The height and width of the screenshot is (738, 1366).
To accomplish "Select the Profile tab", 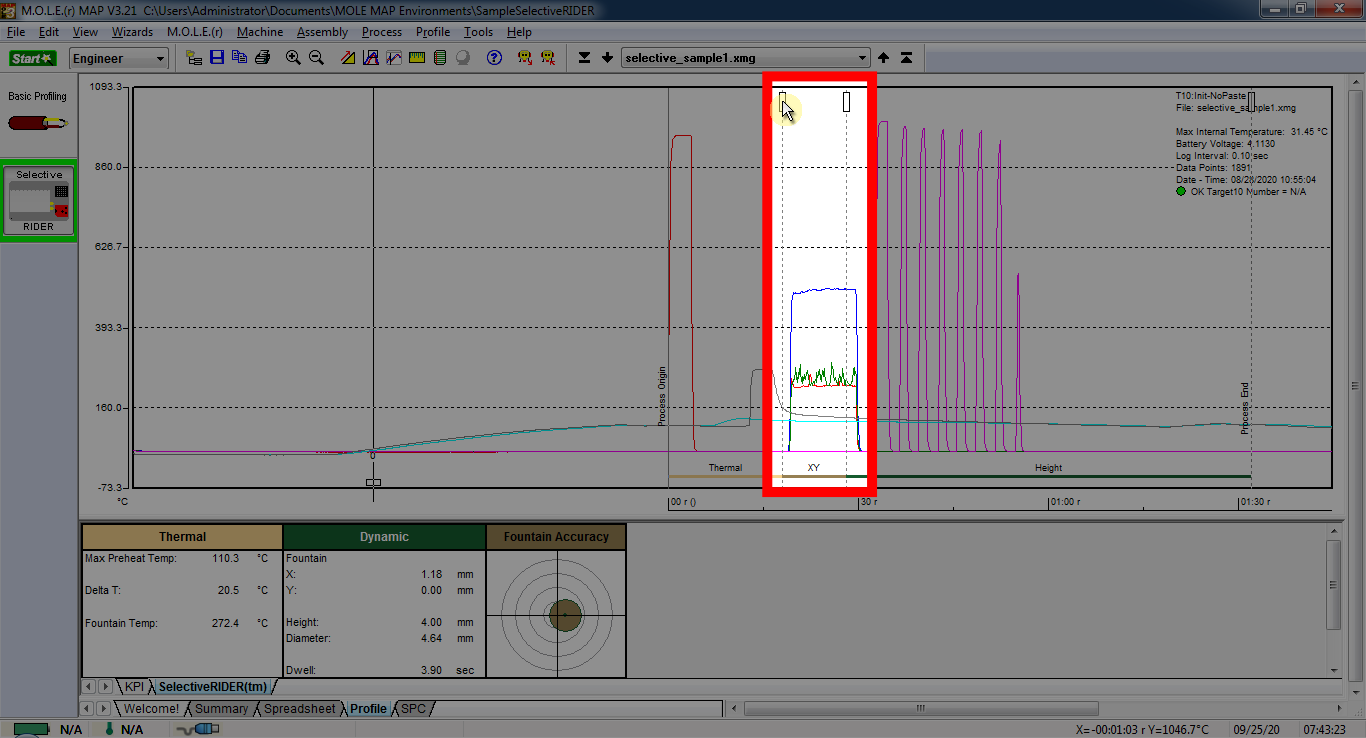I will click(x=368, y=708).
